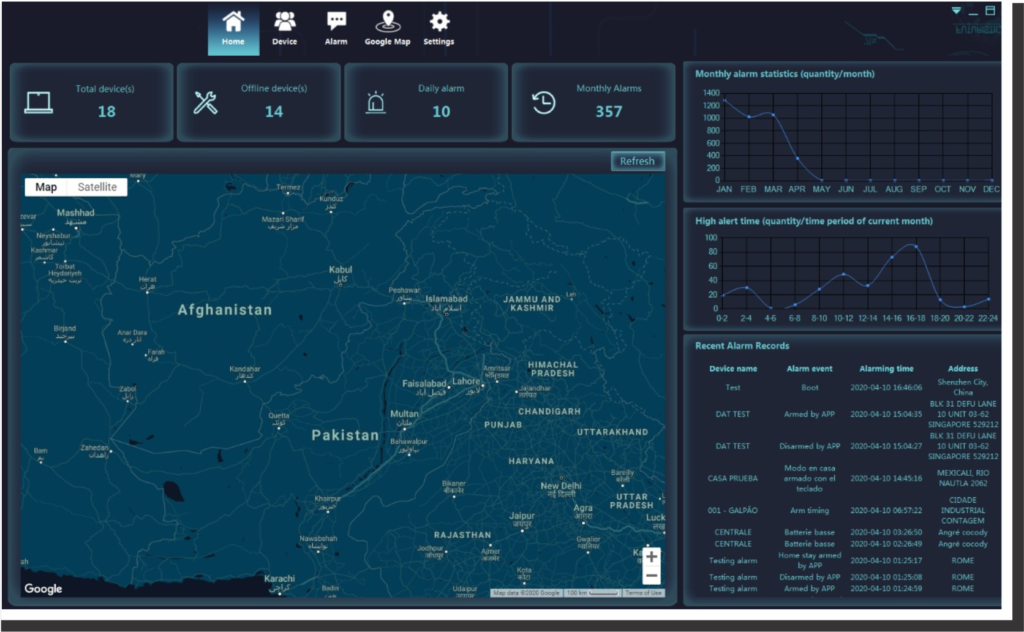Screen dimensions: 1024x632
Task: Select the Map view type
Action: (46, 187)
